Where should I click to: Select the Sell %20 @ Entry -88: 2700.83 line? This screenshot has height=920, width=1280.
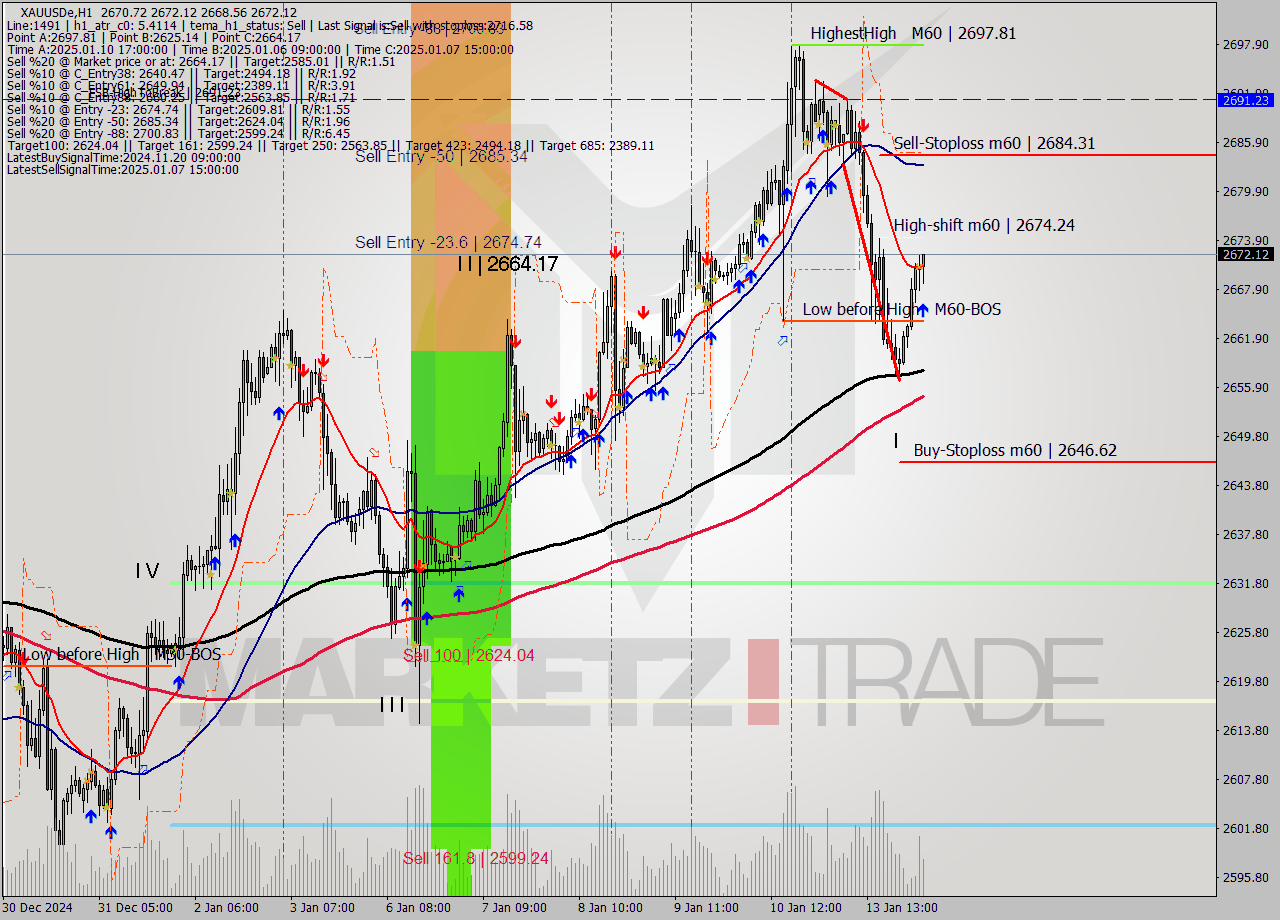pos(179,133)
